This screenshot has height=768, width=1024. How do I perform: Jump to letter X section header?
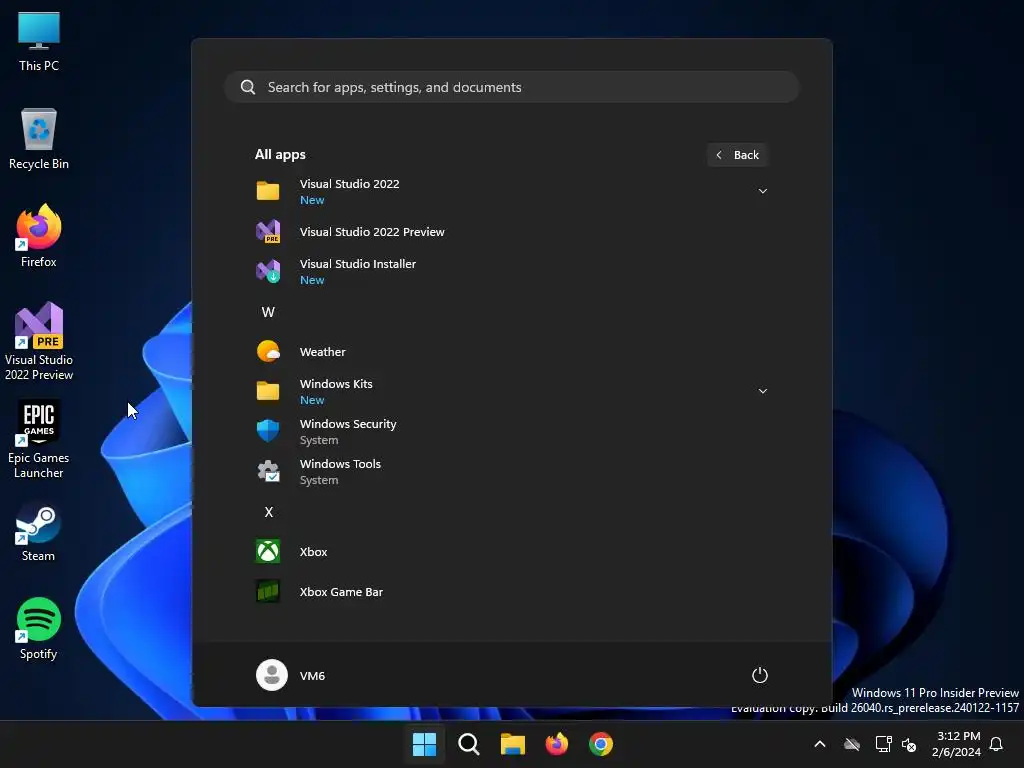coord(268,512)
